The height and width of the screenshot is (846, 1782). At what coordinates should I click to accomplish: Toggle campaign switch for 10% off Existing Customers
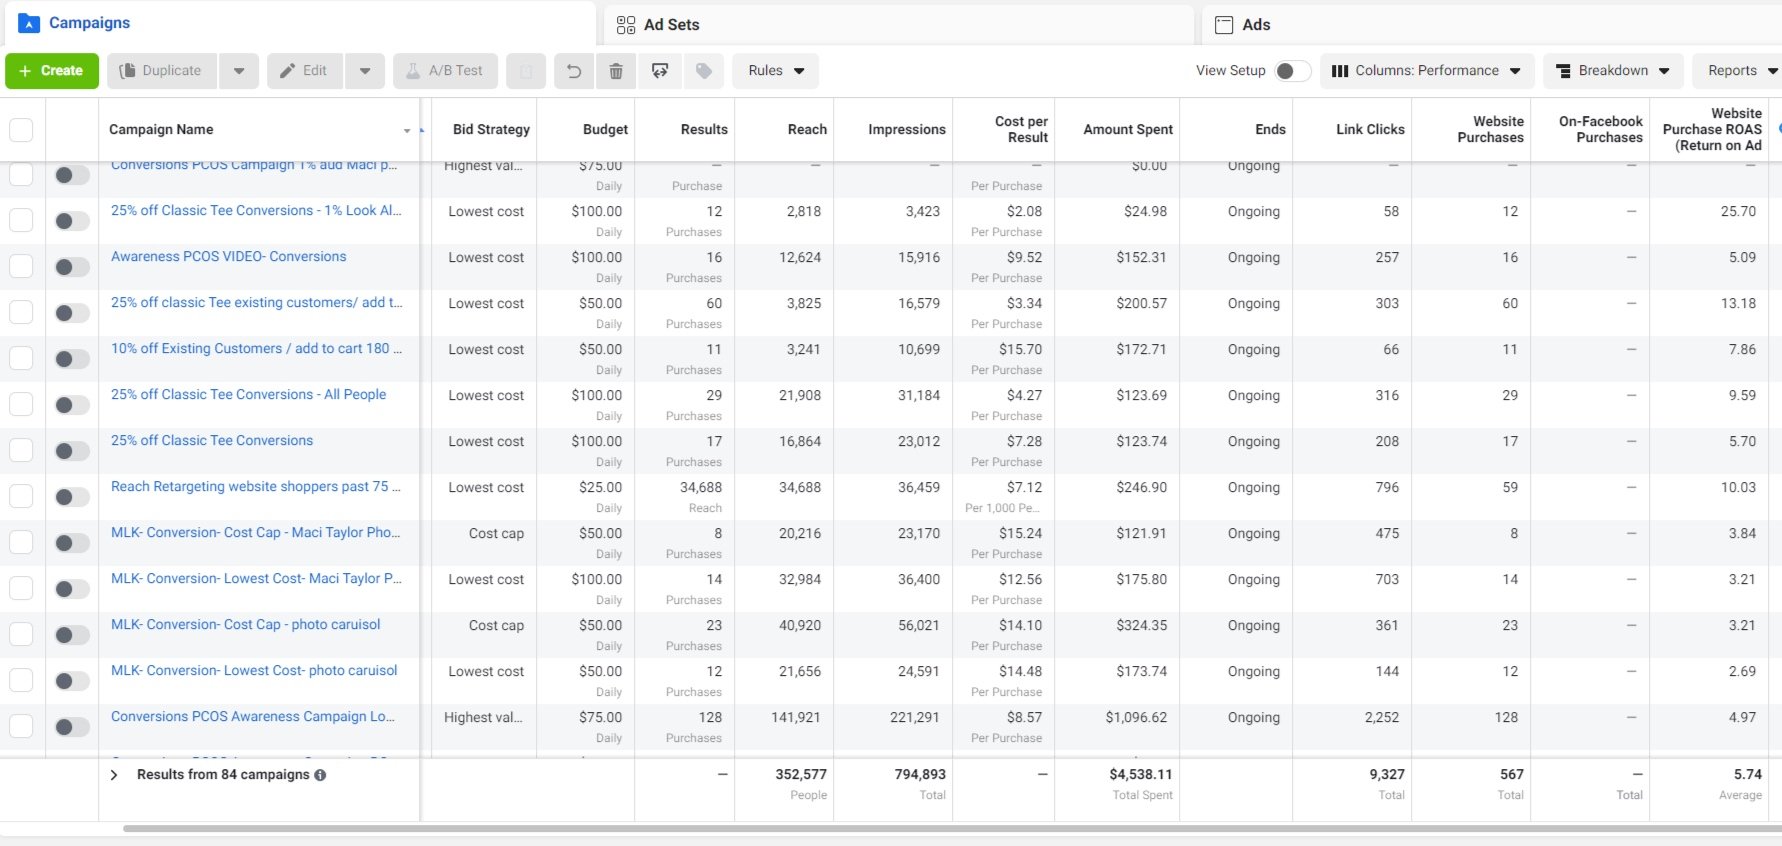click(x=72, y=359)
